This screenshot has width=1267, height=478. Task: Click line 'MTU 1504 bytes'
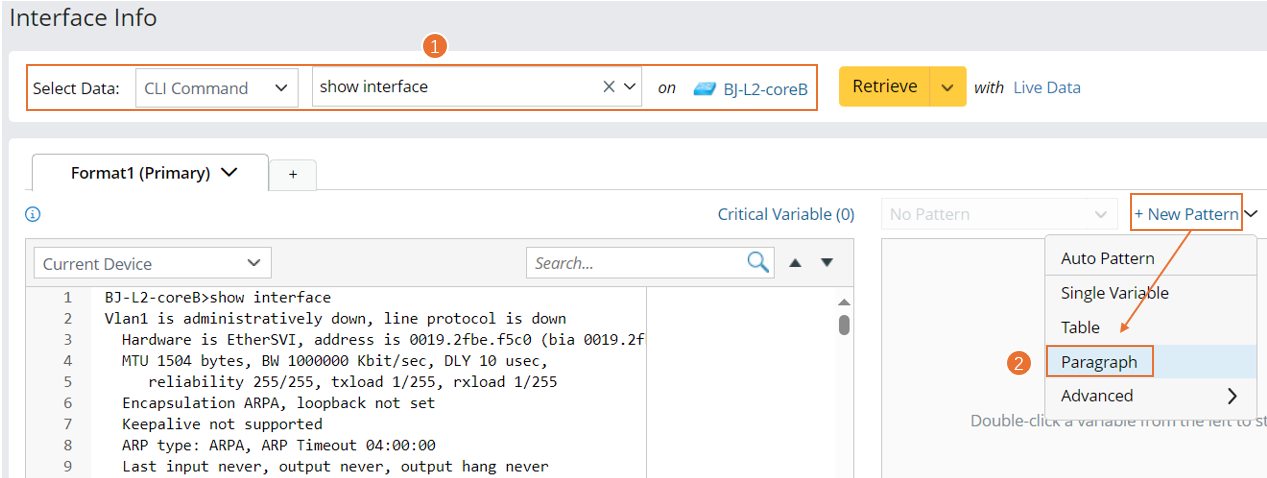(x=335, y=360)
